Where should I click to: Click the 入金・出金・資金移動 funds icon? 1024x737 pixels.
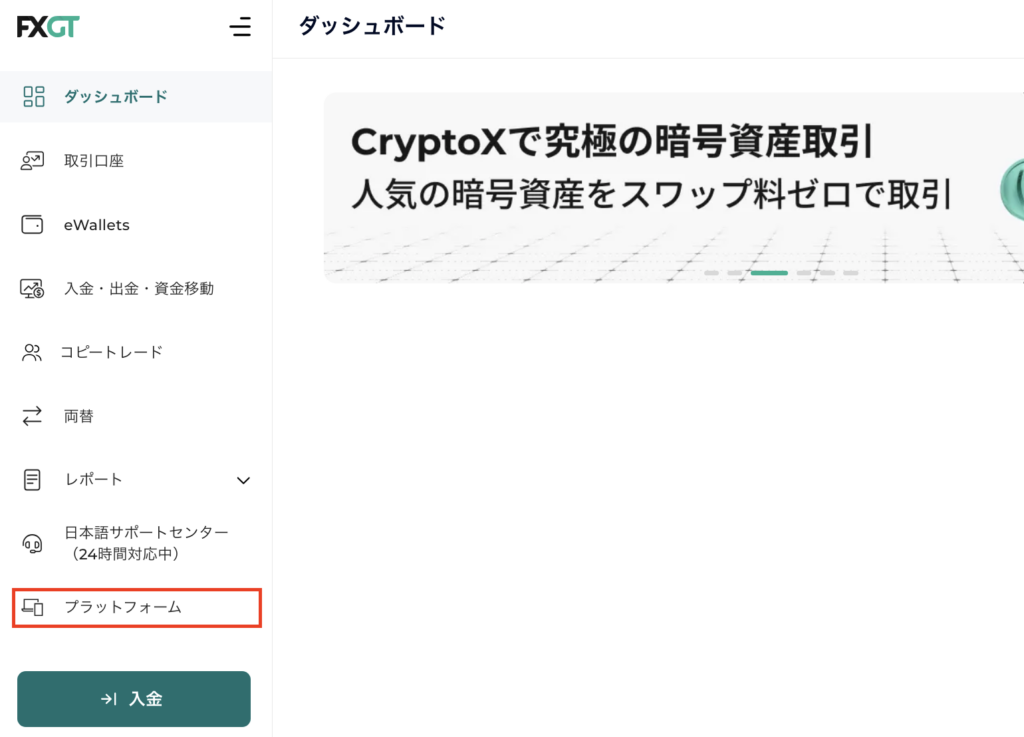(x=33, y=289)
